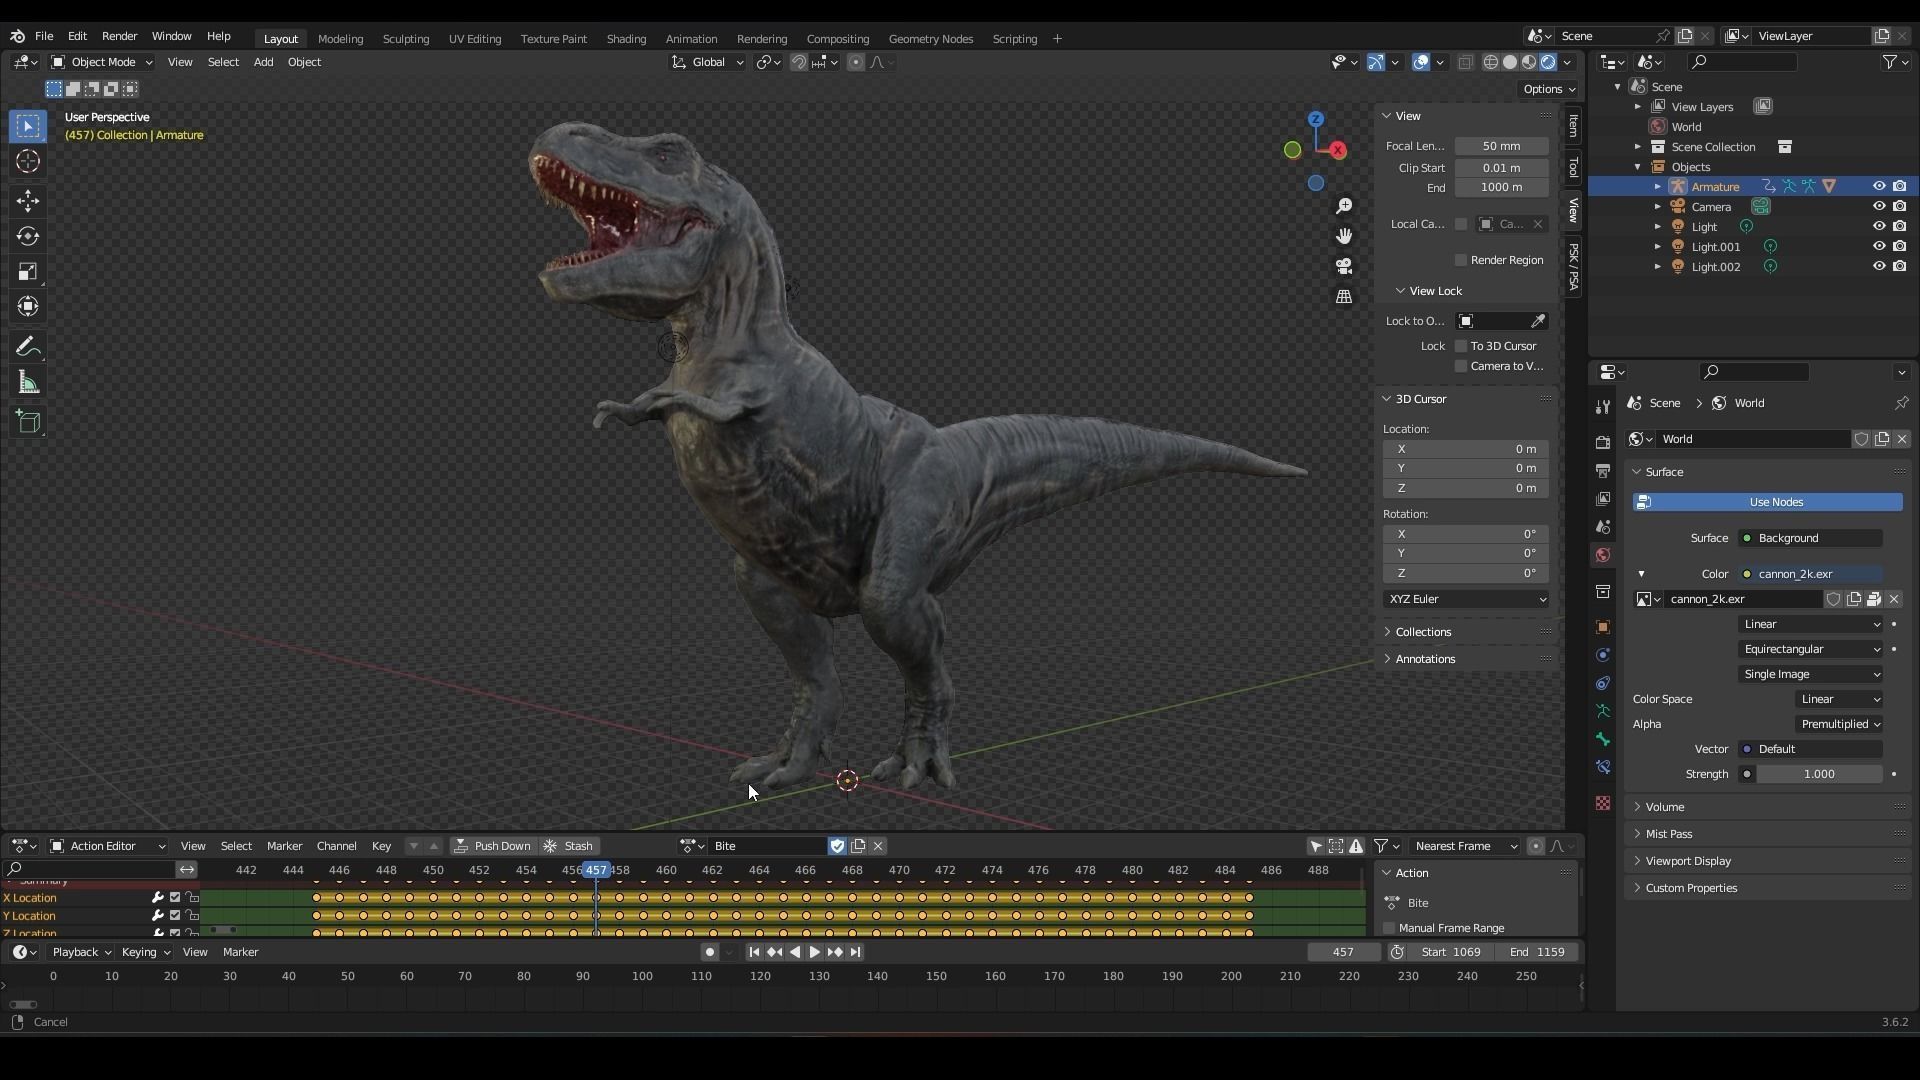Open the Texture properties tab icon

coord(1603,803)
